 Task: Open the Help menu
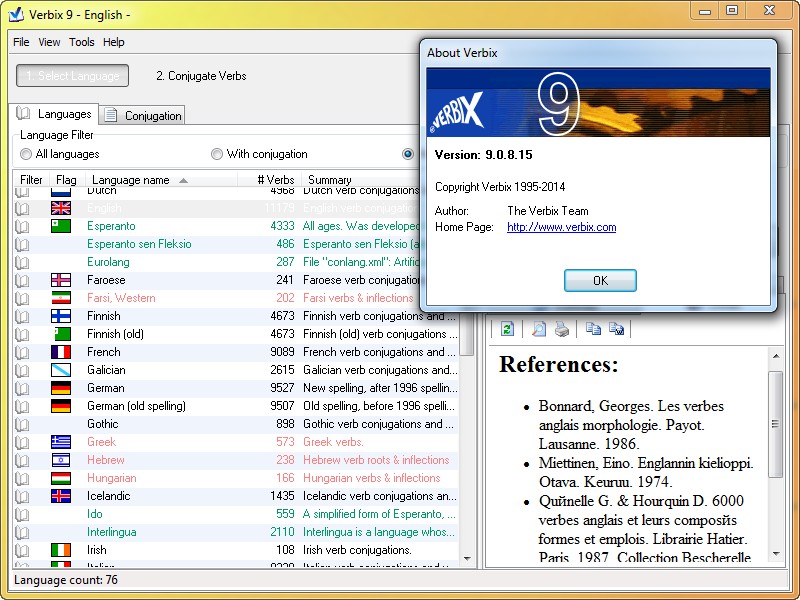click(113, 42)
